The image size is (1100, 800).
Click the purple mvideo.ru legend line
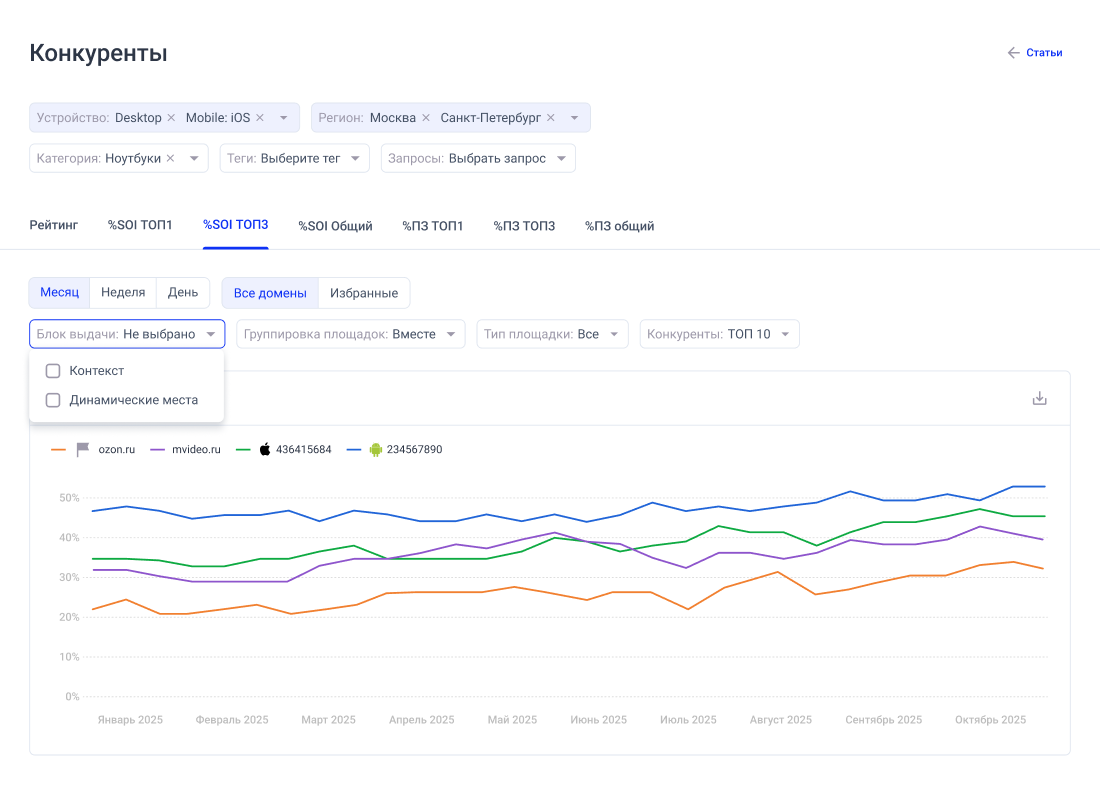[157, 450]
